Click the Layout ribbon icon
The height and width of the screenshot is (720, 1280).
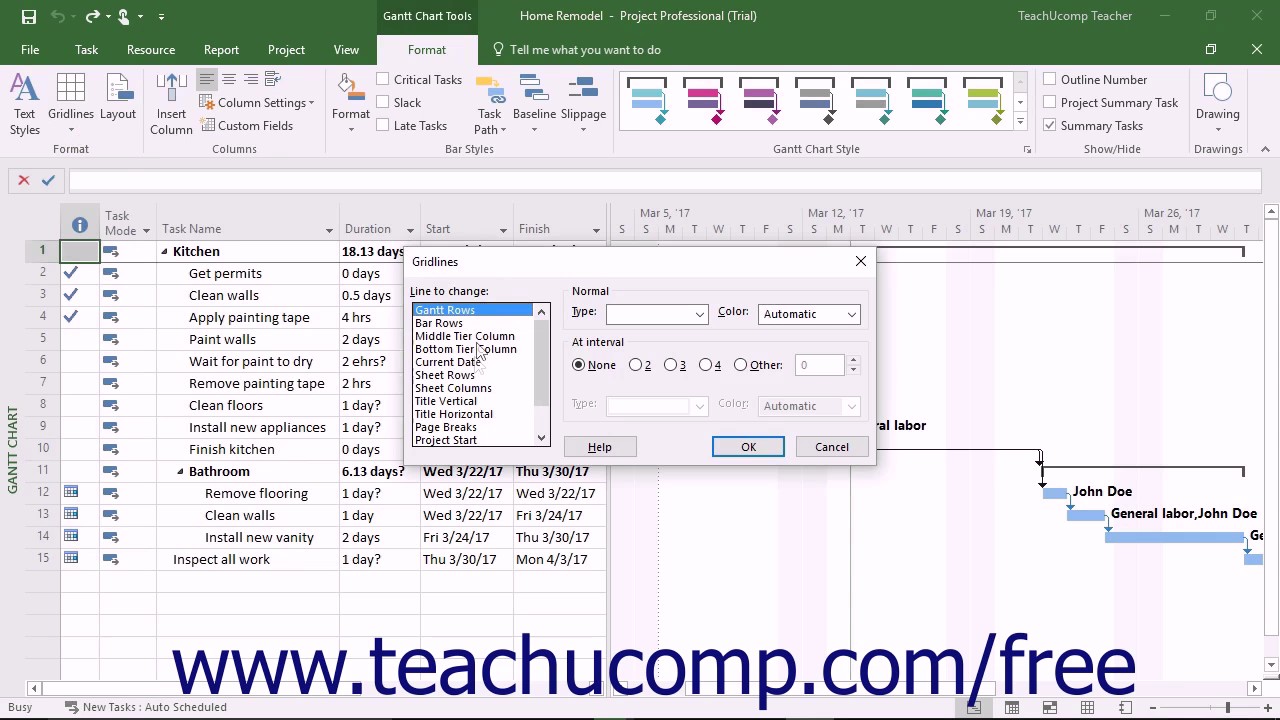(118, 98)
